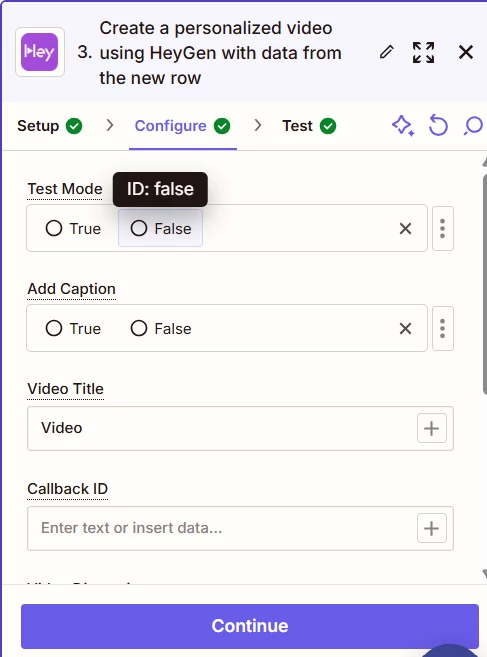Insert data via Callback ID plus button
This screenshot has width=487, height=657.
pos(432,528)
